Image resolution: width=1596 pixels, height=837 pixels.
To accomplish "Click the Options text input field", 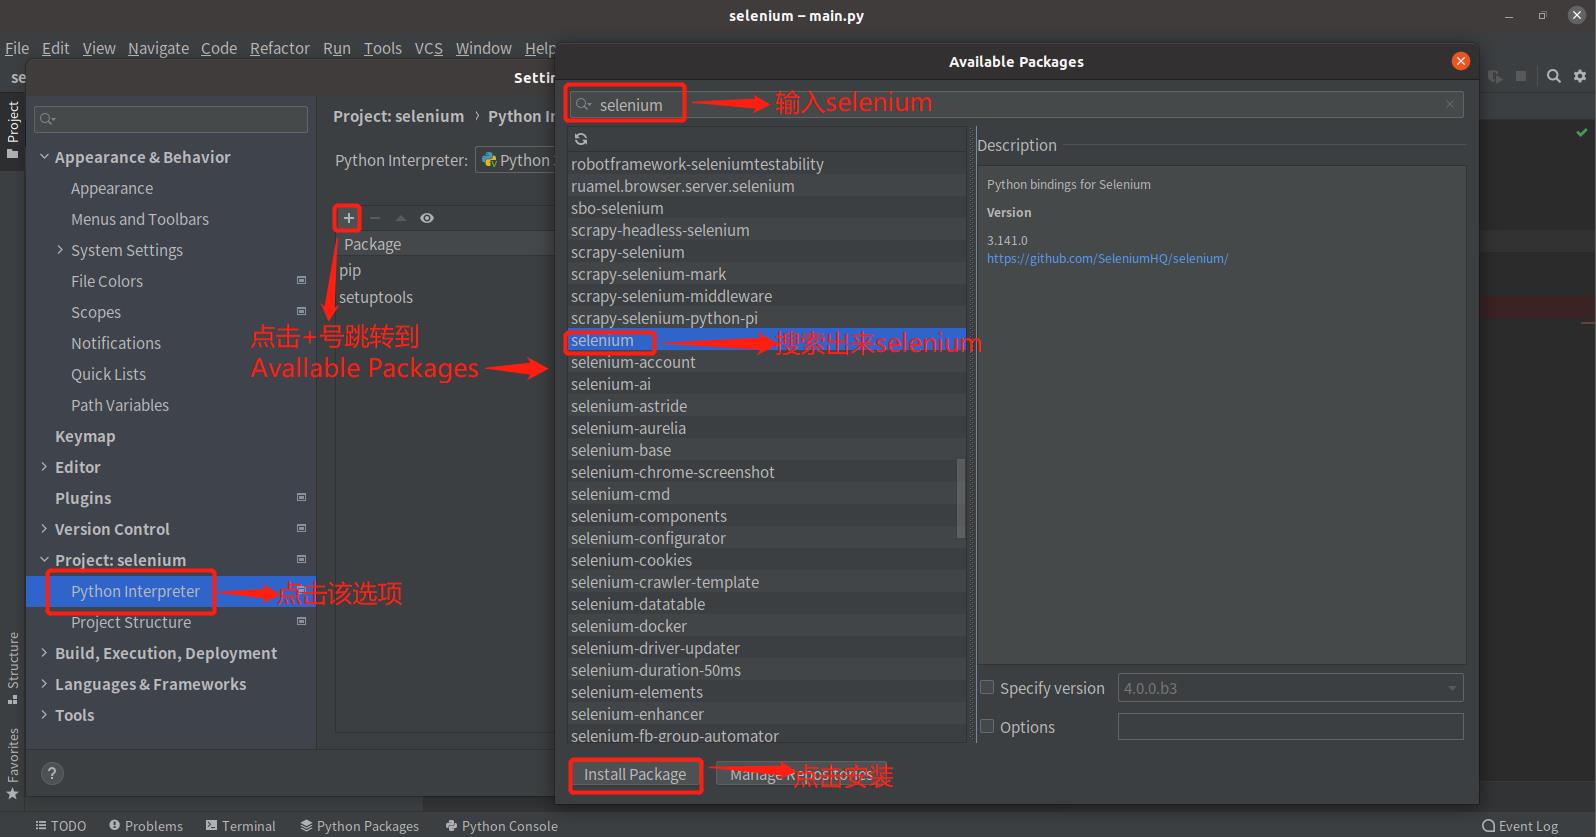I will 1290,726.
